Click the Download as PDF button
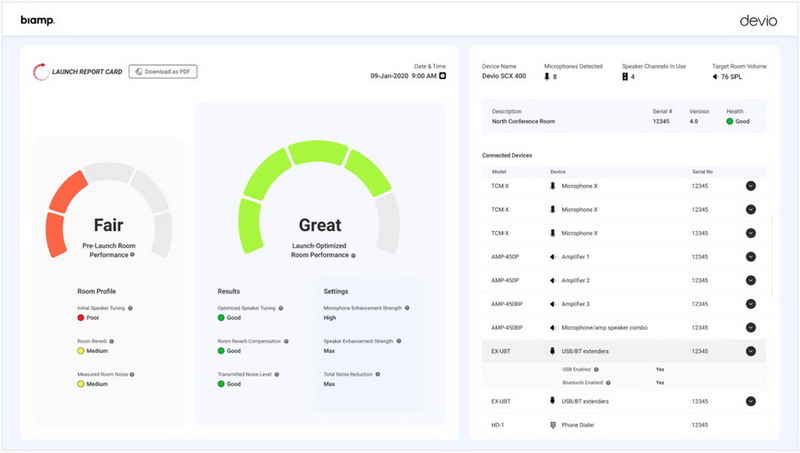Image resolution: width=800 pixels, height=453 pixels. coord(163,72)
